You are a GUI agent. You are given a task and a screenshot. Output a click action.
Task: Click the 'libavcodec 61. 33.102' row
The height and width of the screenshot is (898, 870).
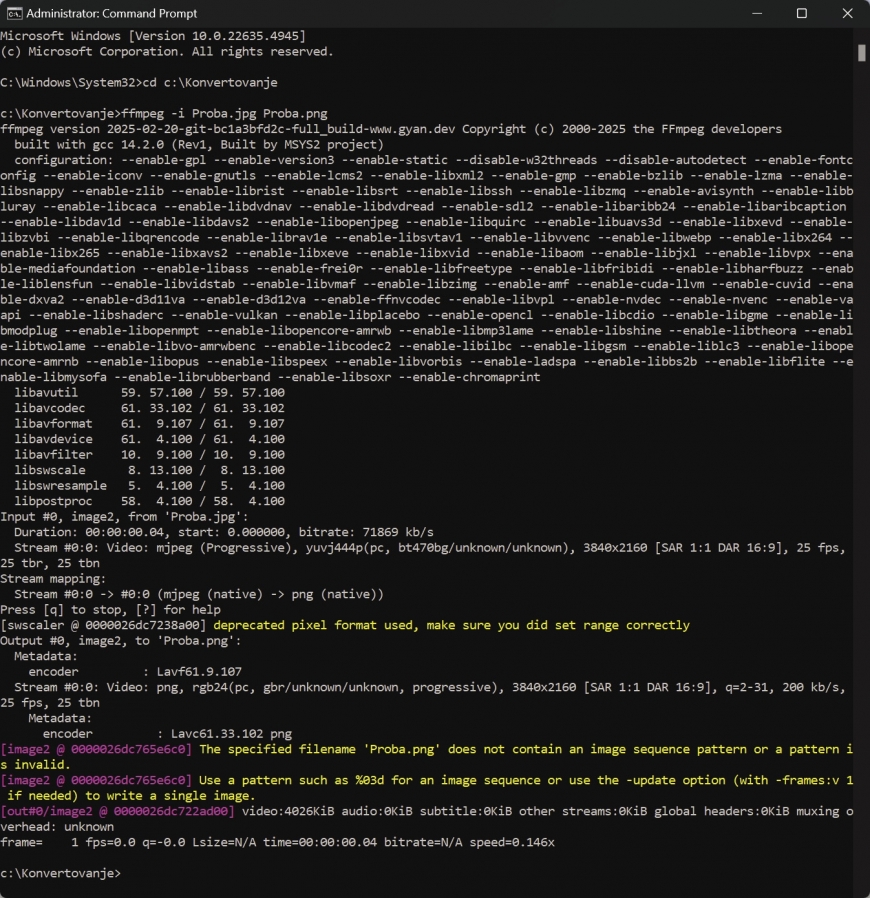pos(149,408)
